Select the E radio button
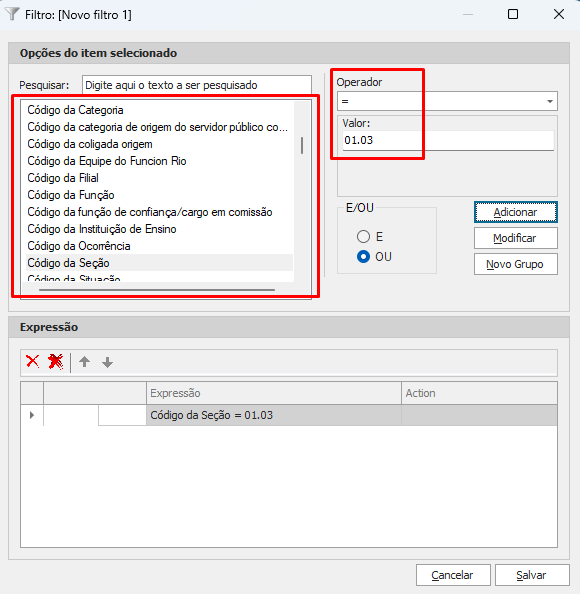 [x=363, y=237]
